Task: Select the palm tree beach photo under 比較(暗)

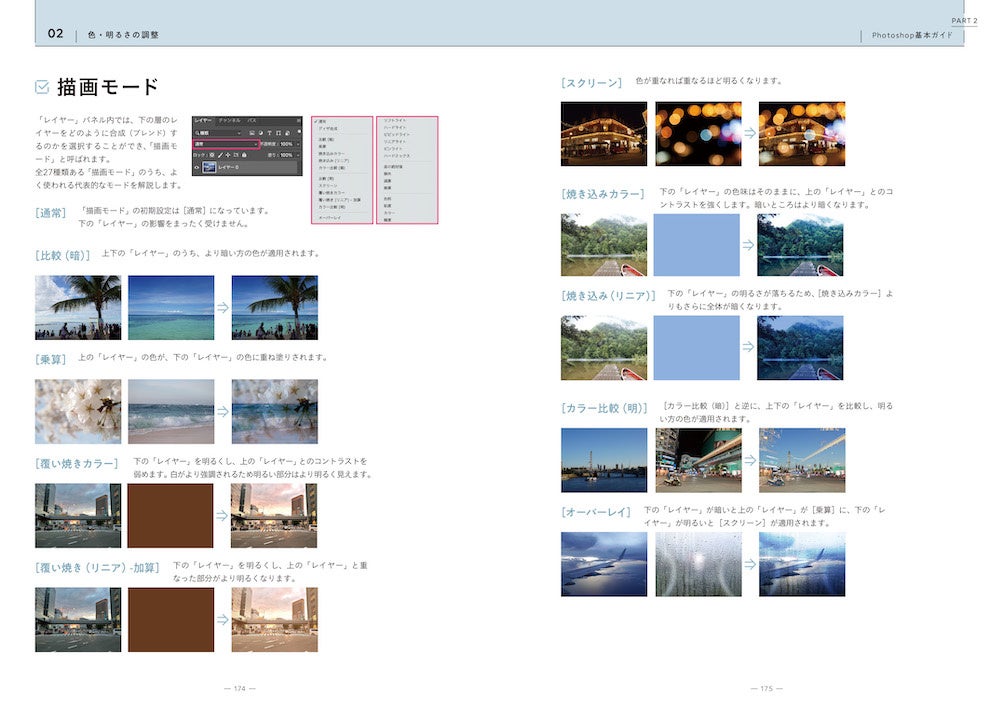Action: (x=78, y=307)
